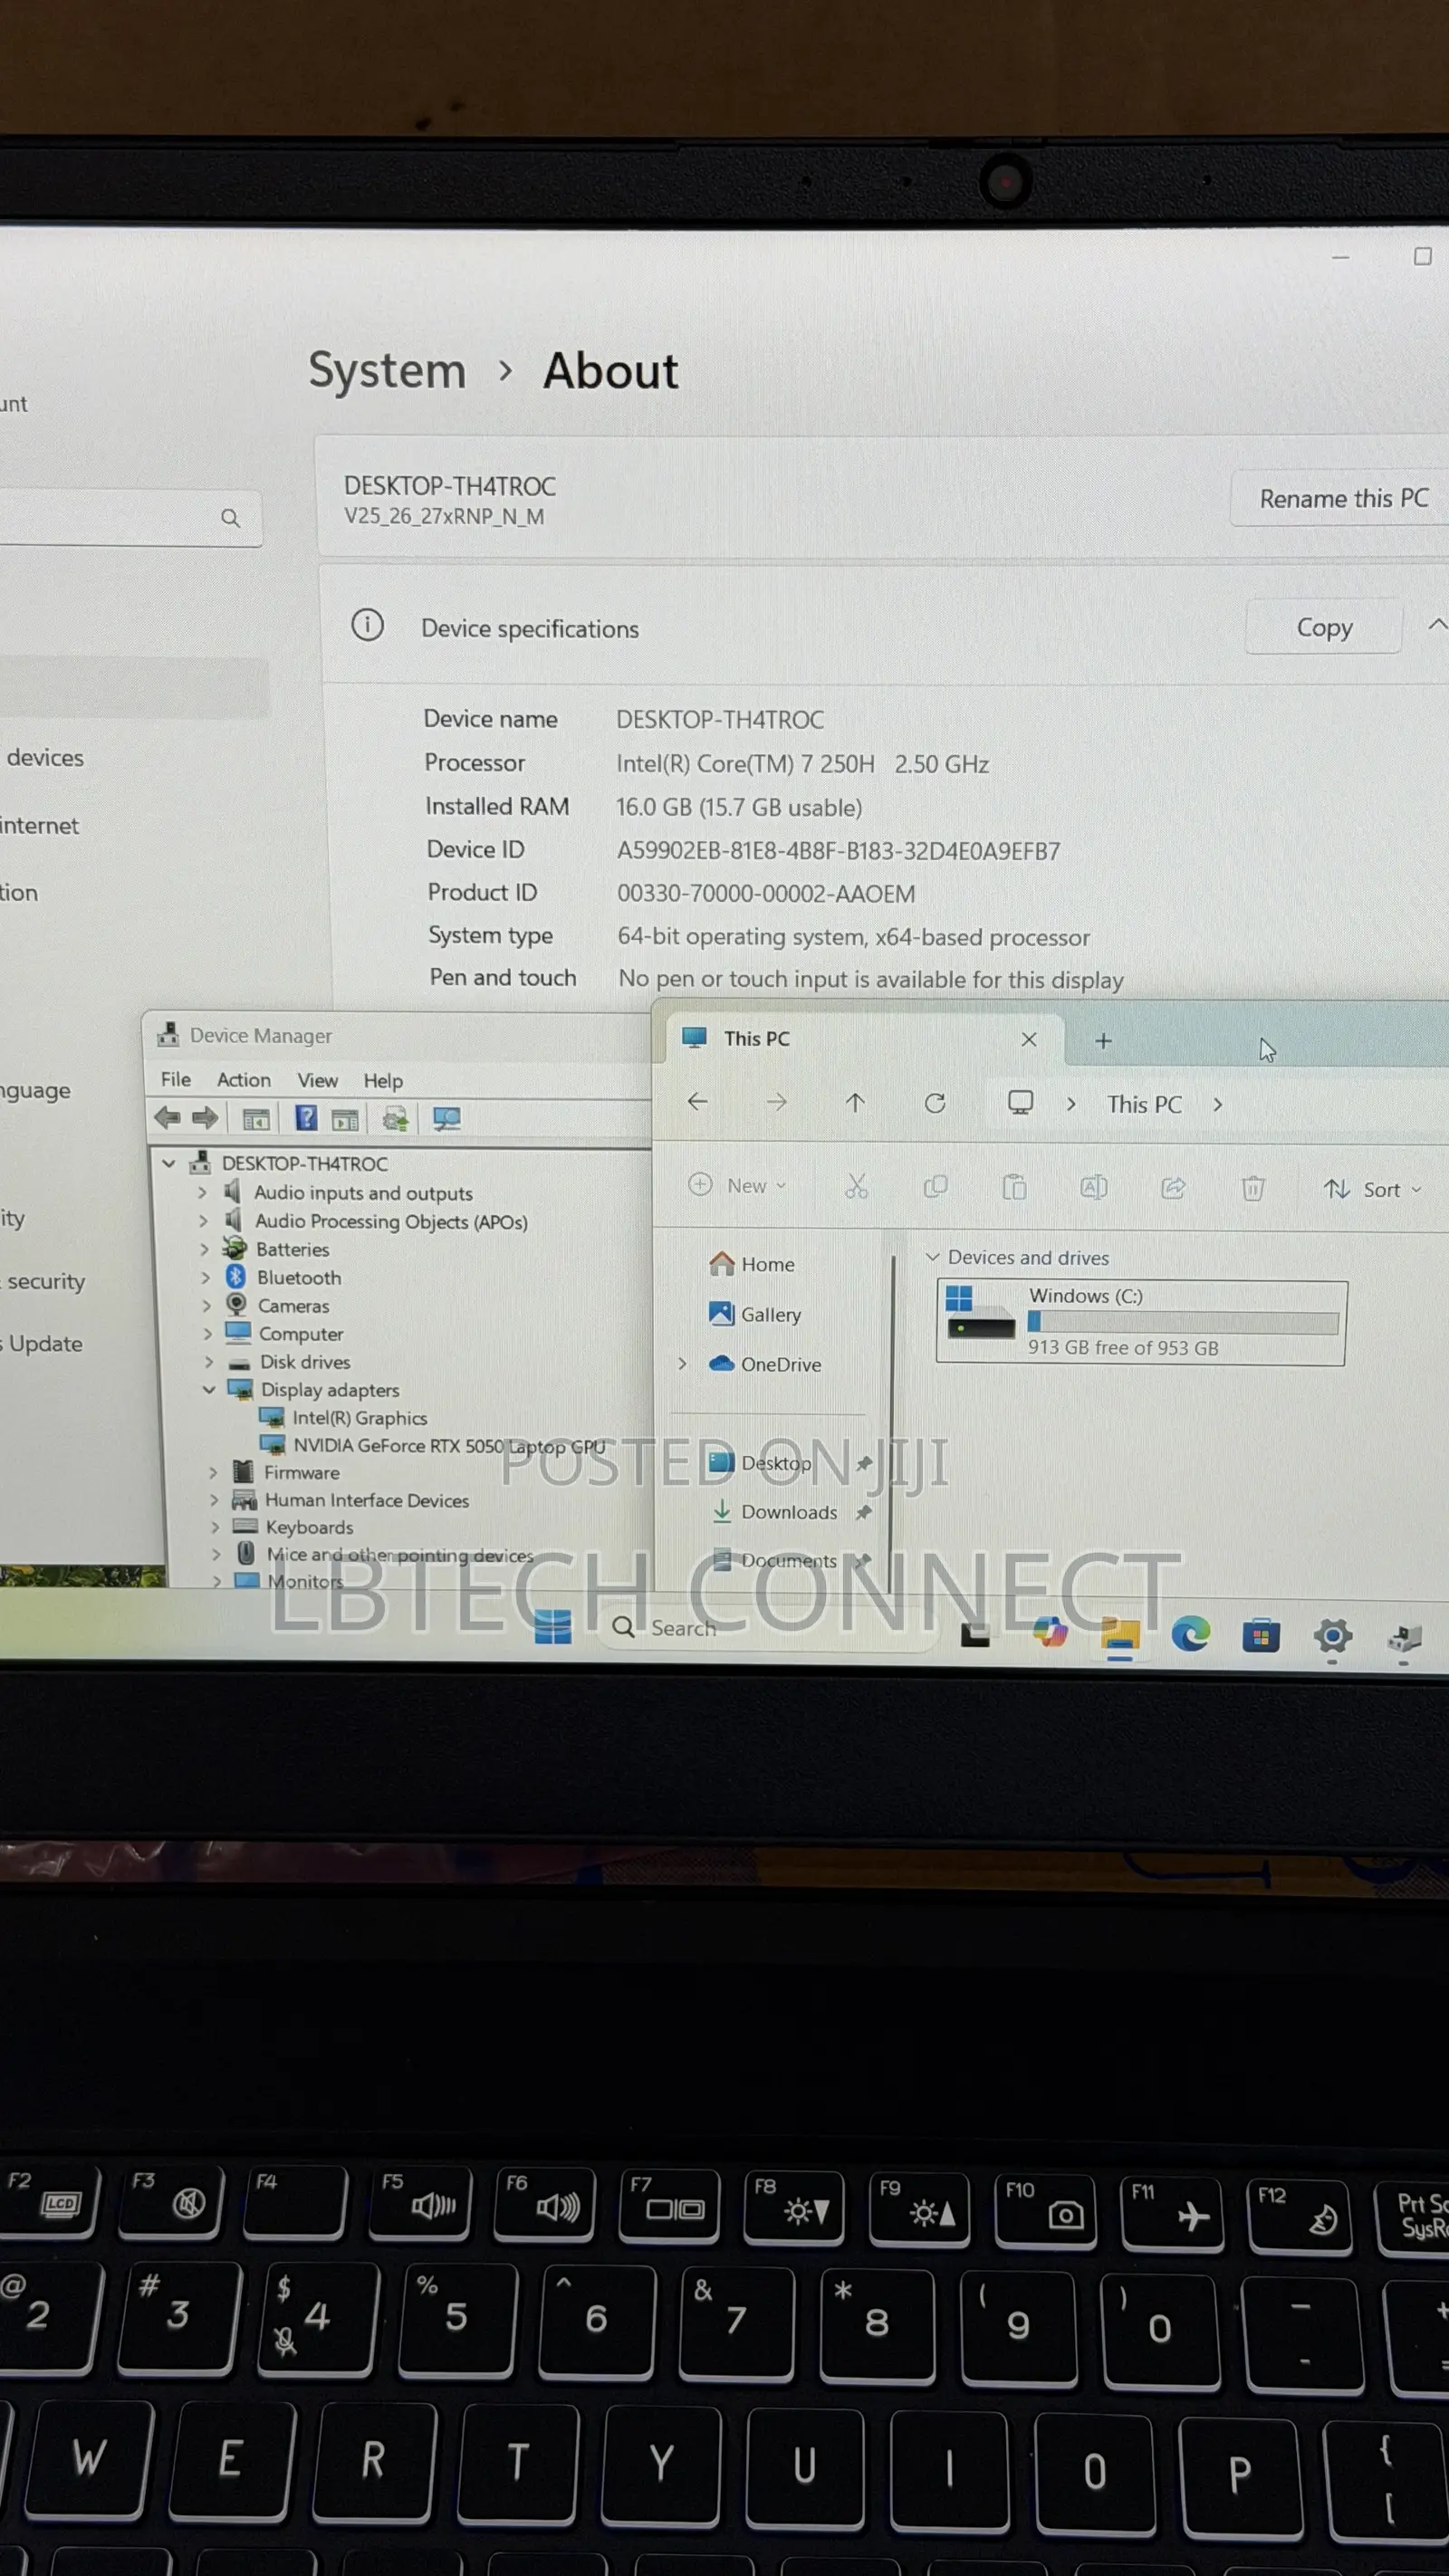Collapse Devices and drives group

pos(932,1257)
